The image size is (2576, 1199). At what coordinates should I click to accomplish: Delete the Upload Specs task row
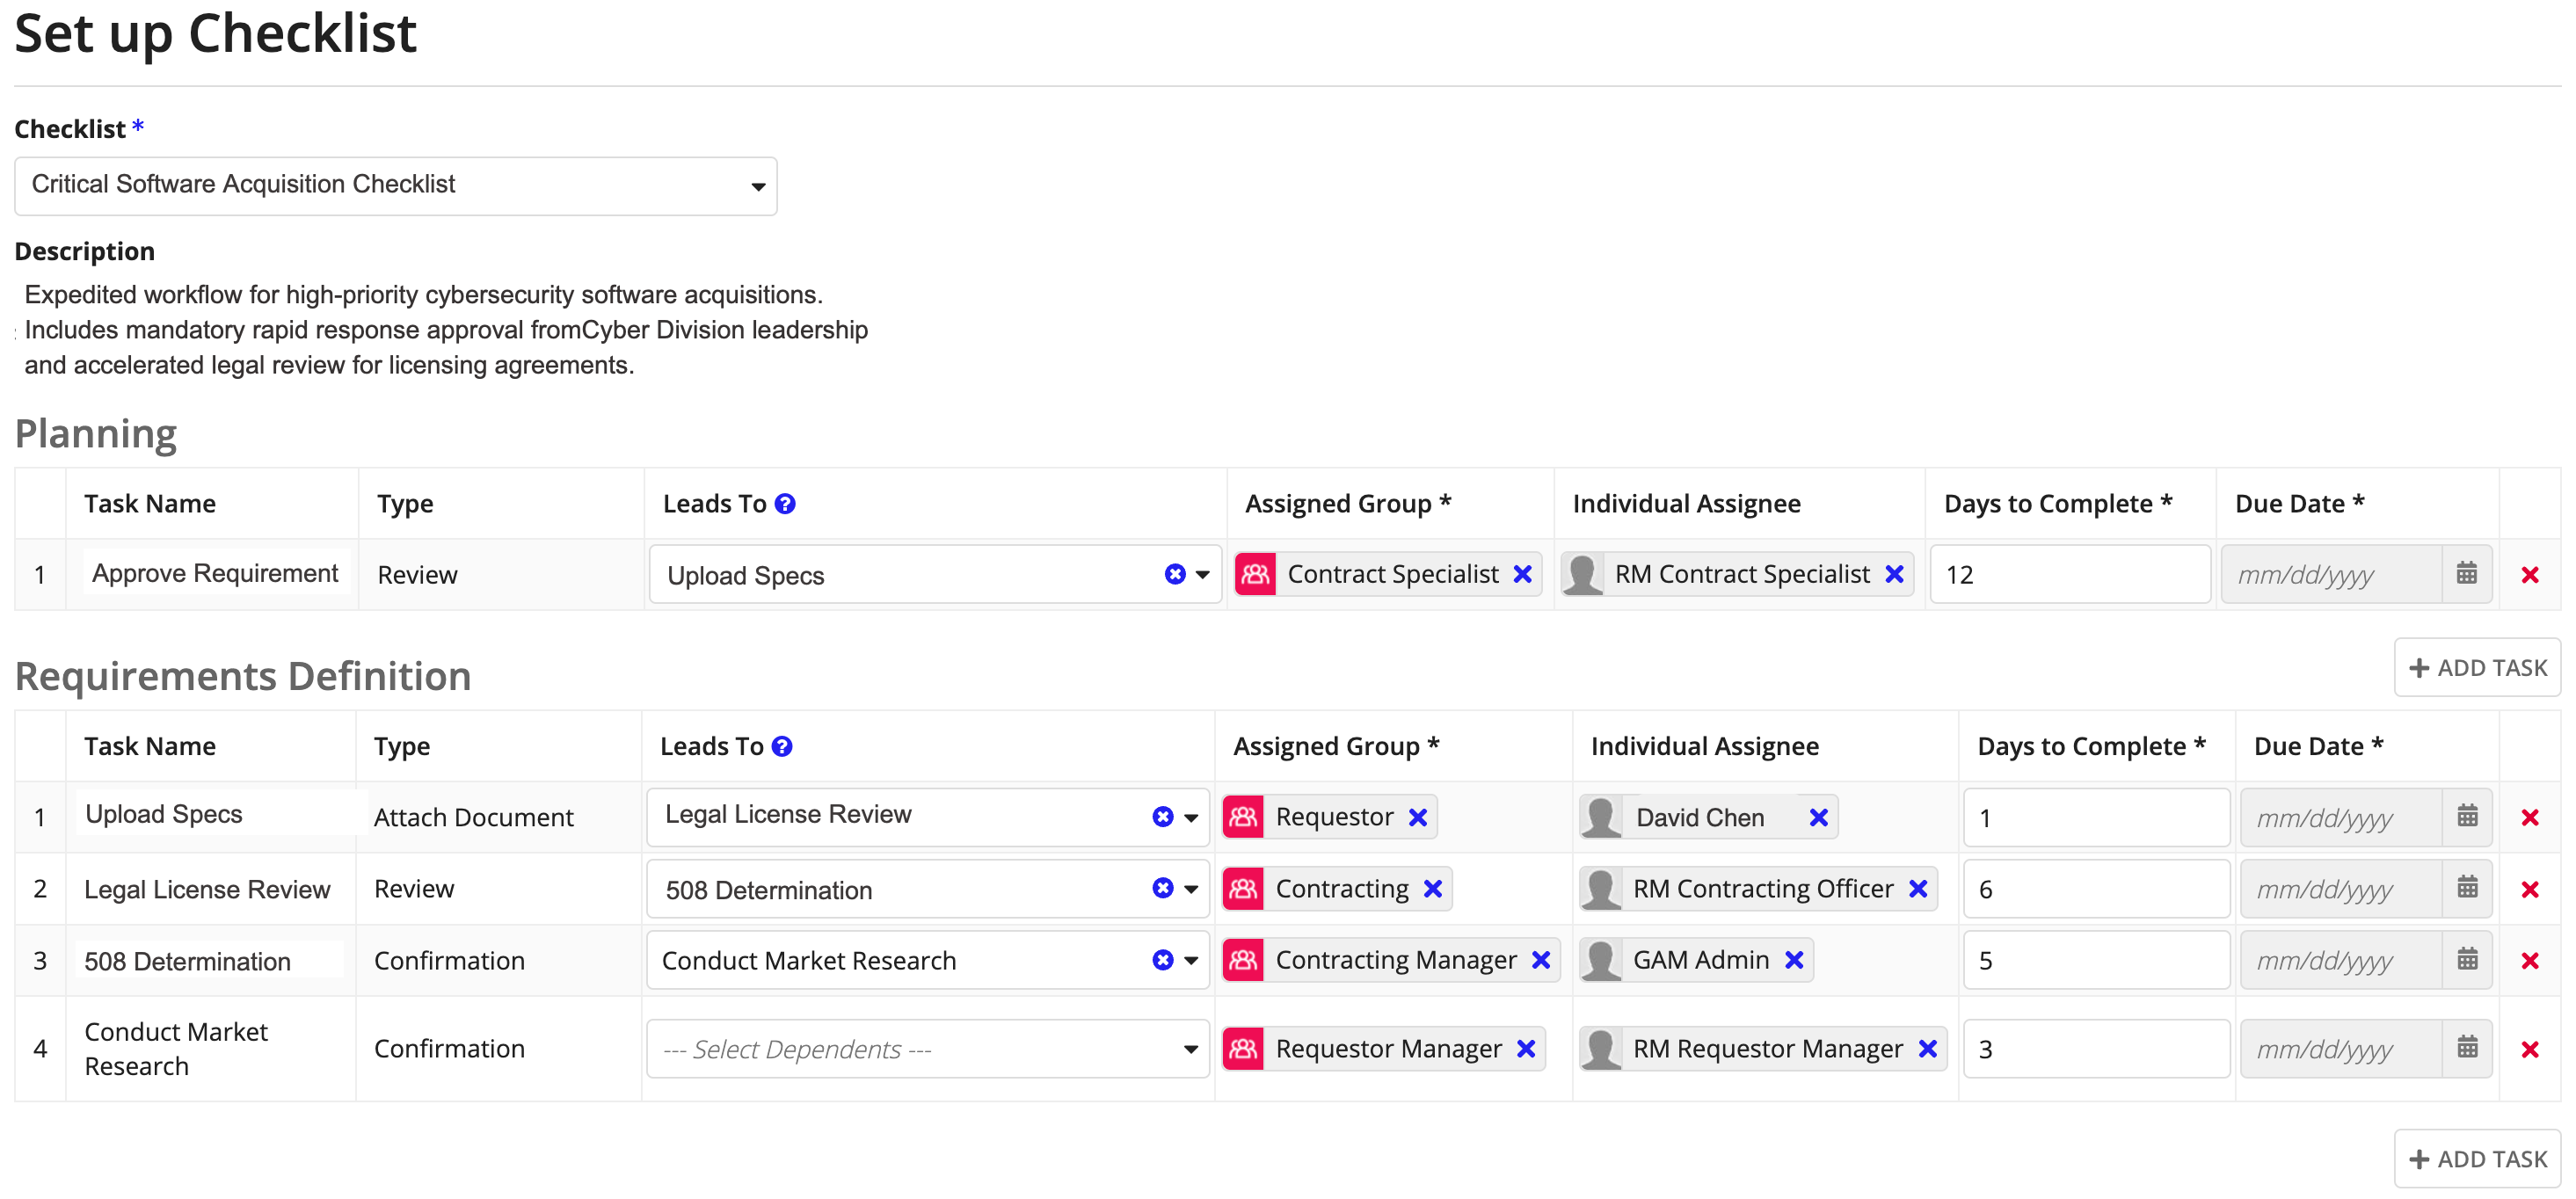(x=2530, y=818)
